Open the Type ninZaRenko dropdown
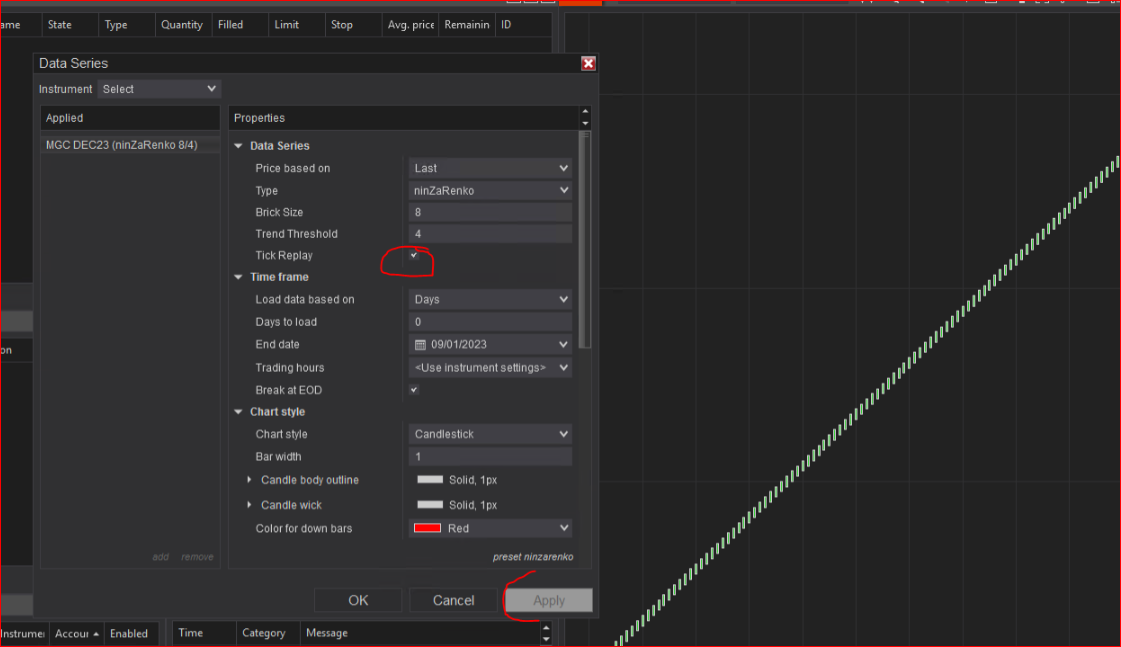The height and width of the screenshot is (647, 1121). pos(490,191)
